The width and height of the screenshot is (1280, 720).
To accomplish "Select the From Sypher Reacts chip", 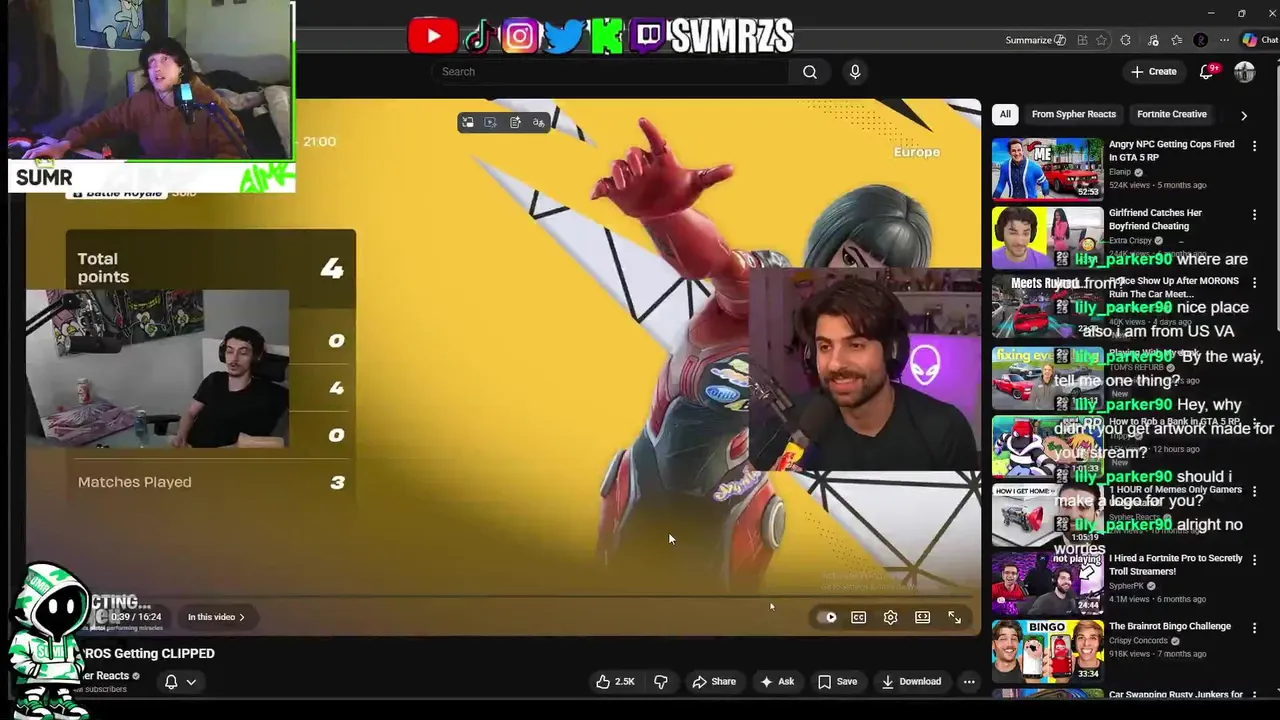I will [1074, 114].
